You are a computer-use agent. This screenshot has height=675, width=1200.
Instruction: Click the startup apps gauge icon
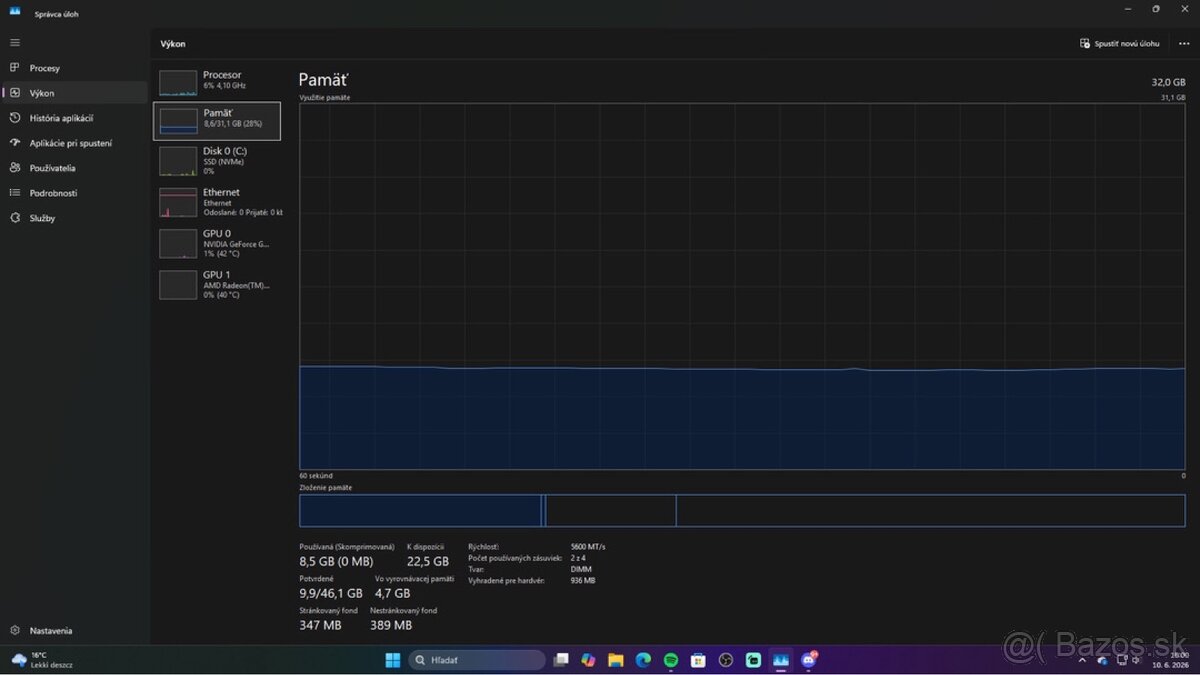[x=15, y=143]
